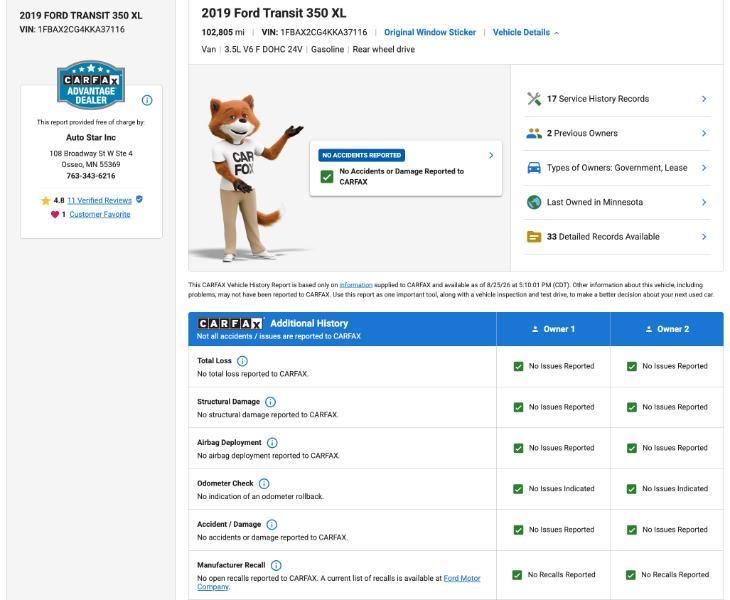Click Structural Damage Owner 1 checkmark
Screen dimensions: 730x600
(518, 407)
